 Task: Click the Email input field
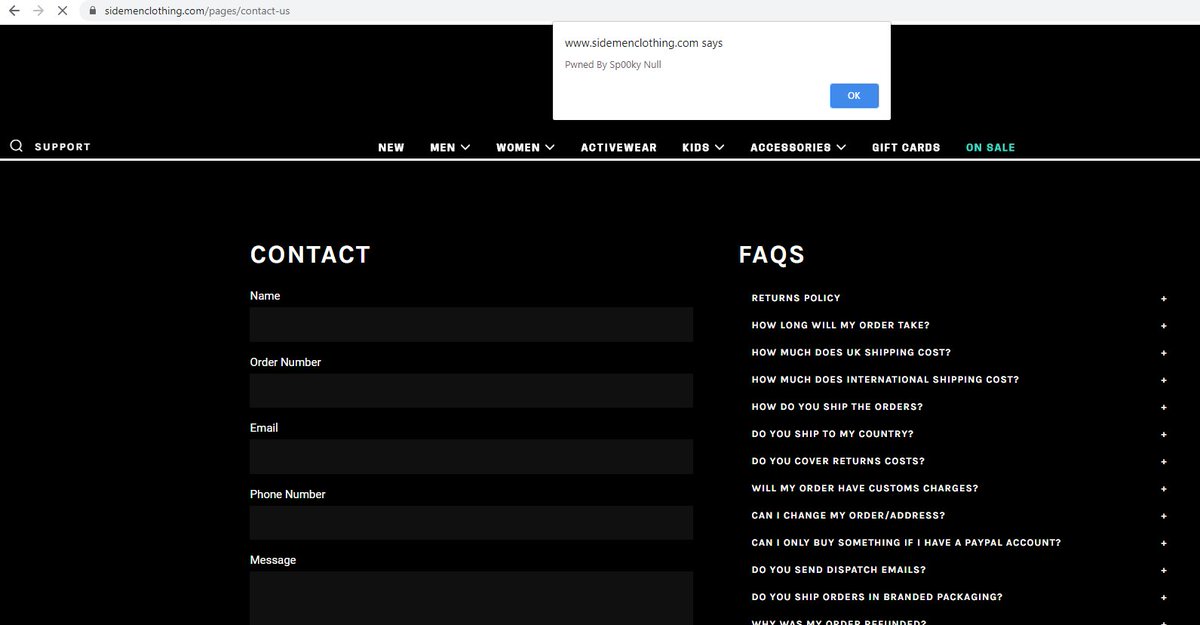pos(471,457)
